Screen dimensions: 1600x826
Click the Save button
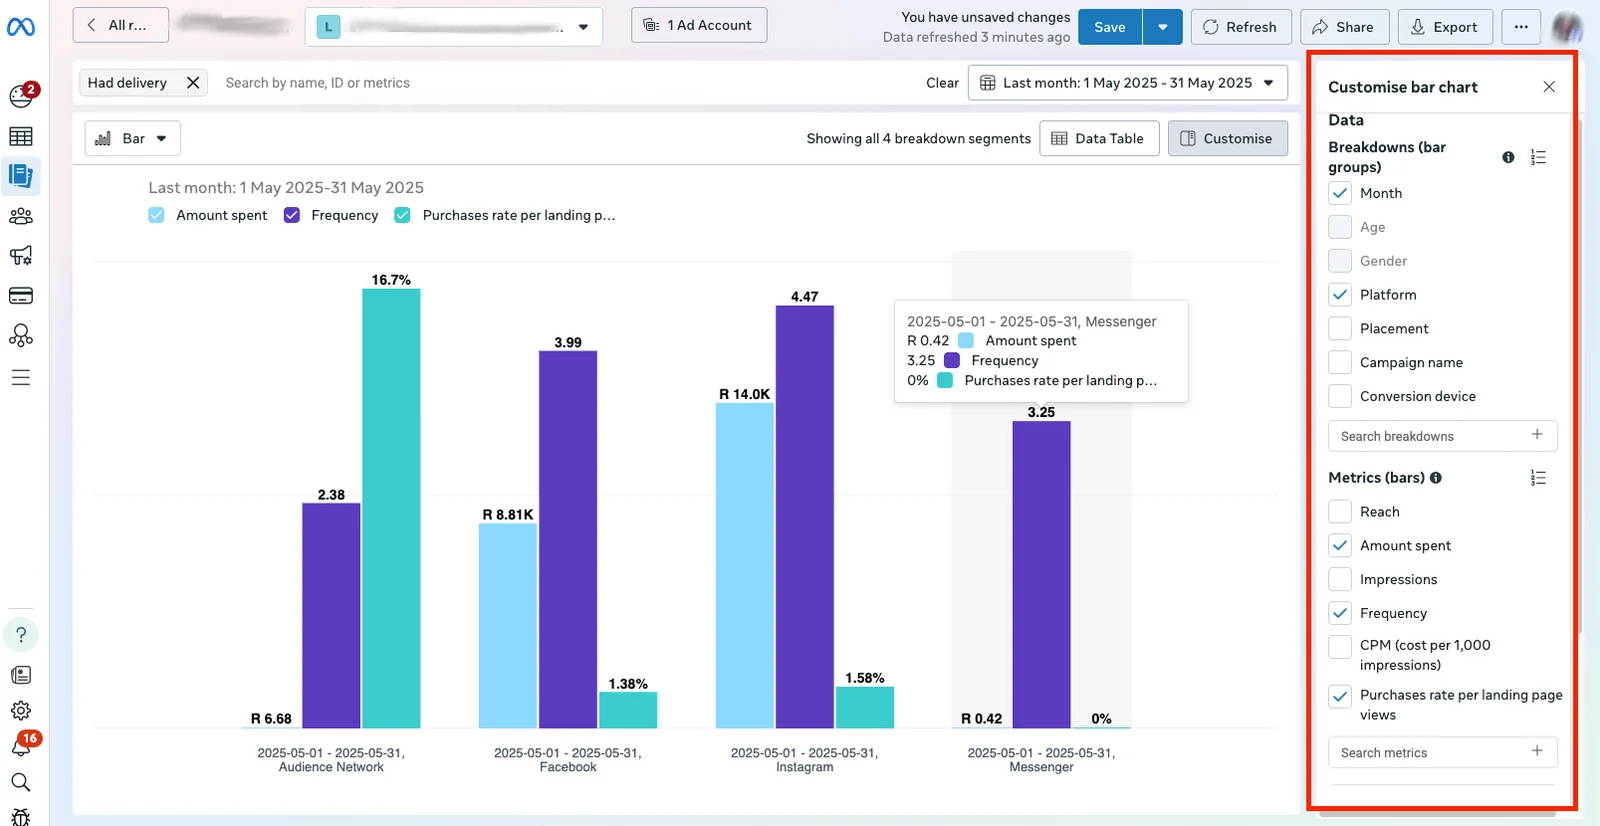tap(1110, 27)
